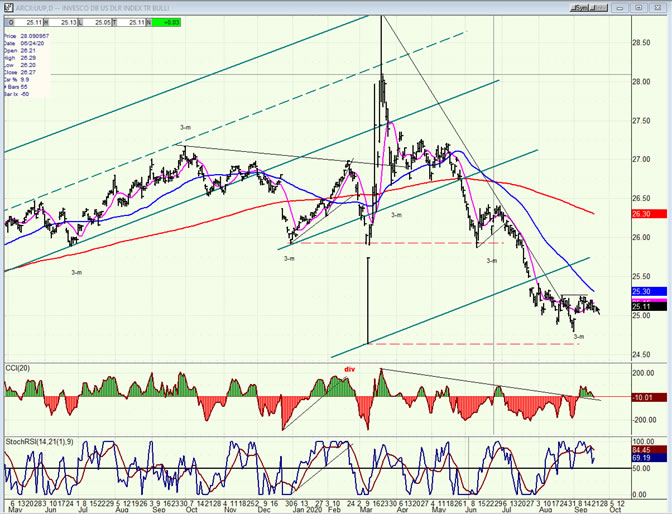
Task: Click the StochRSI(14,21(1),9) indicator label
Action: (39, 442)
